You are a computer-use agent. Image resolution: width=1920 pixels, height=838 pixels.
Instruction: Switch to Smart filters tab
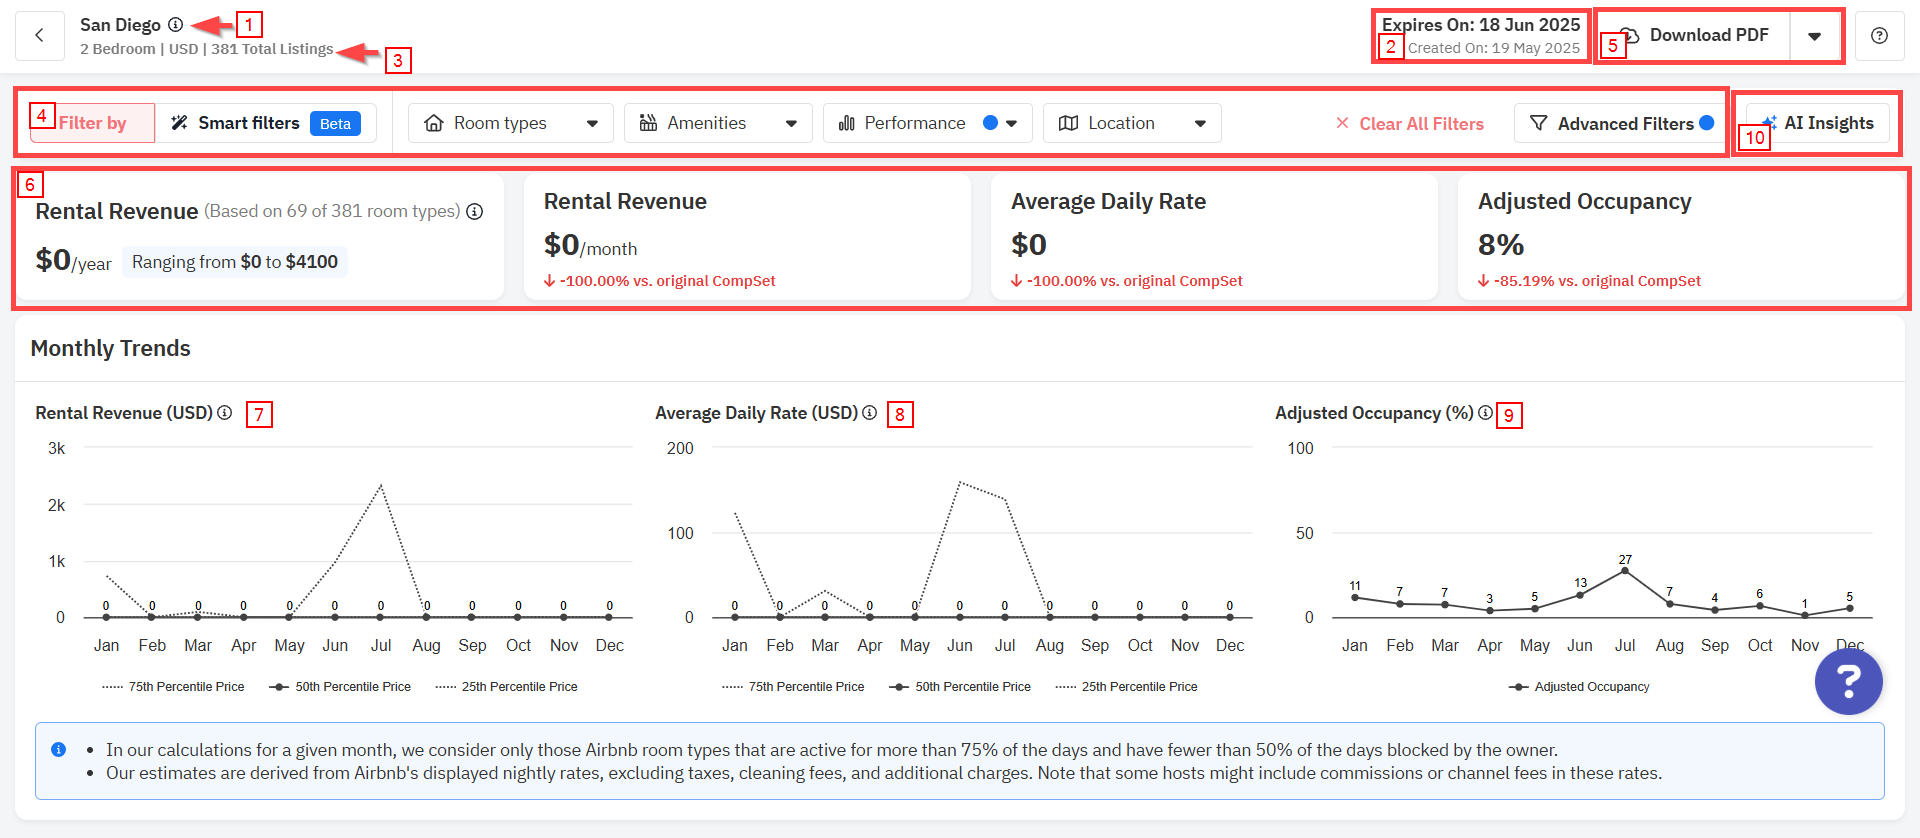[x=265, y=123]
